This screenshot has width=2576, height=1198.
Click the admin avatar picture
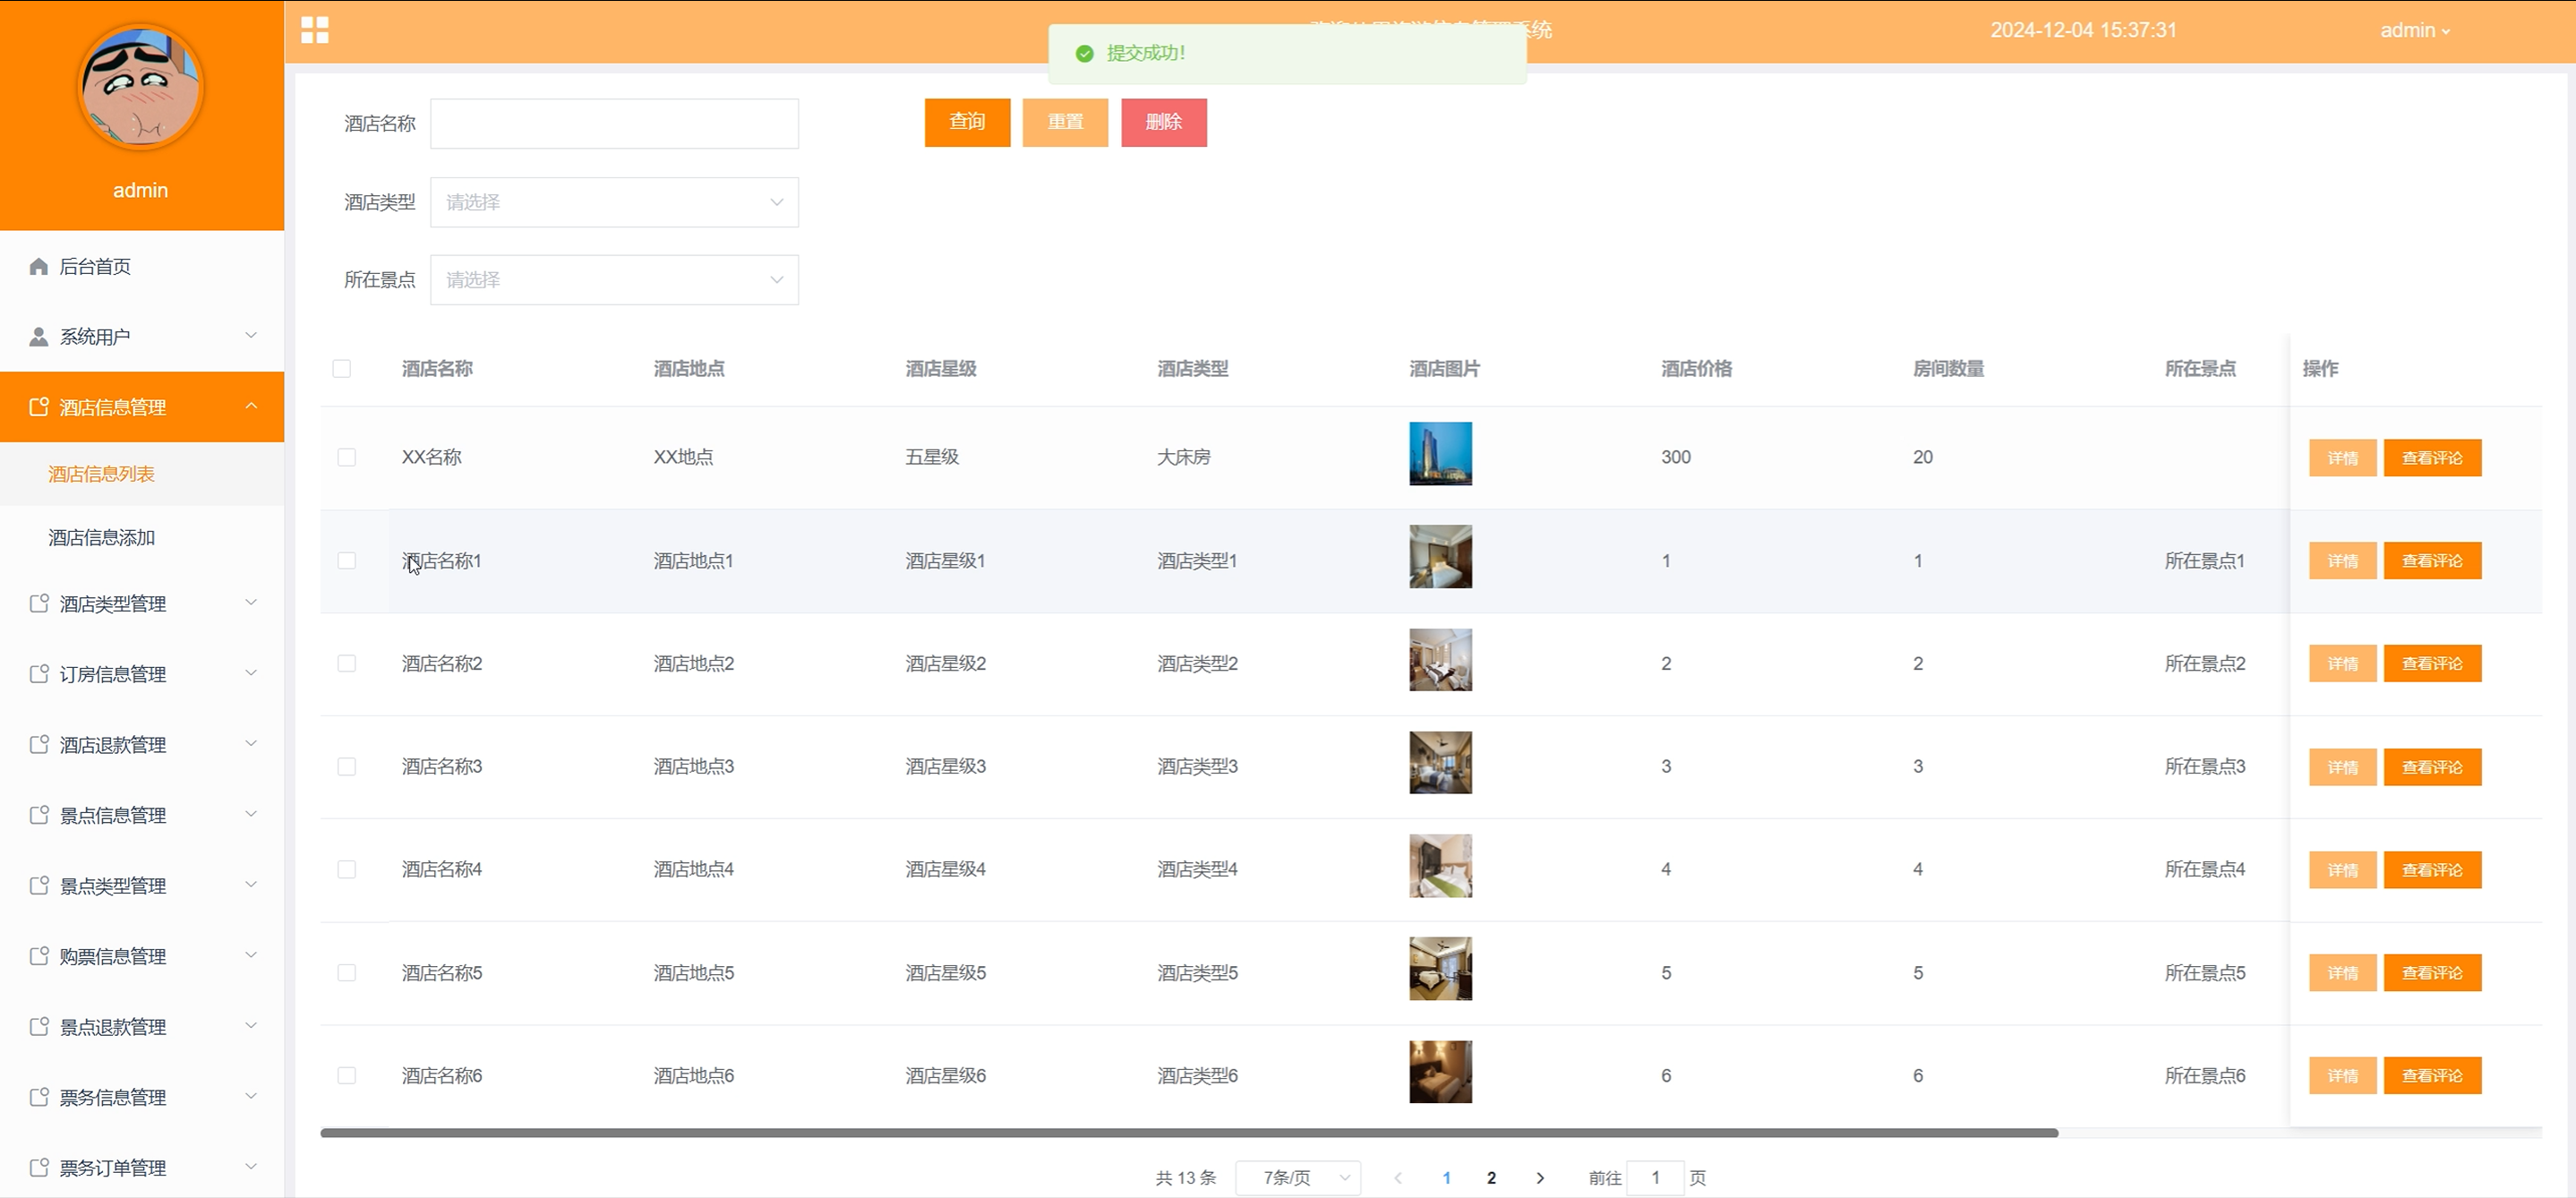[140, 88]
